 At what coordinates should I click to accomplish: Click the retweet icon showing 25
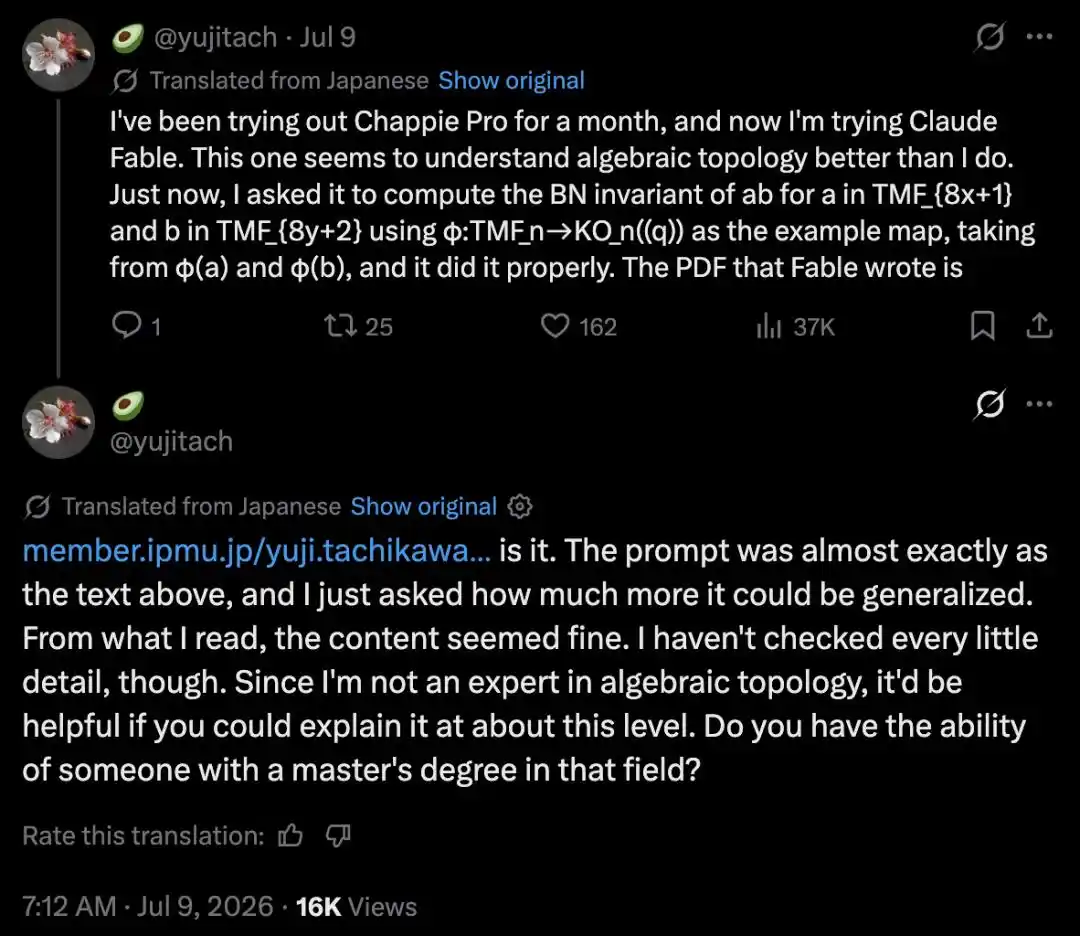pyautogui.click(x=341, y=326)
